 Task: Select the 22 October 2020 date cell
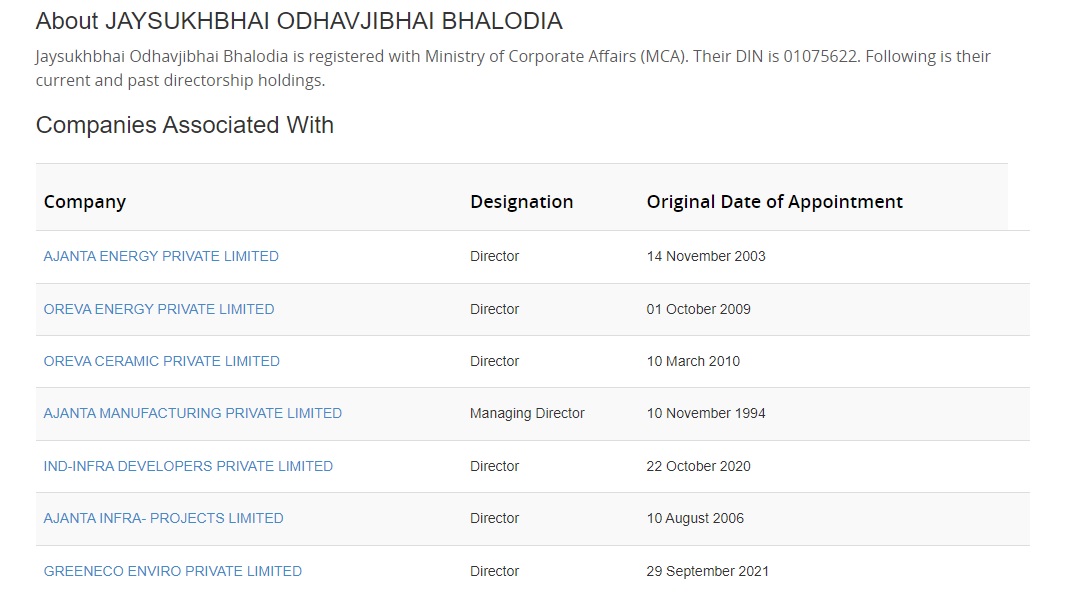coord(698,466)
